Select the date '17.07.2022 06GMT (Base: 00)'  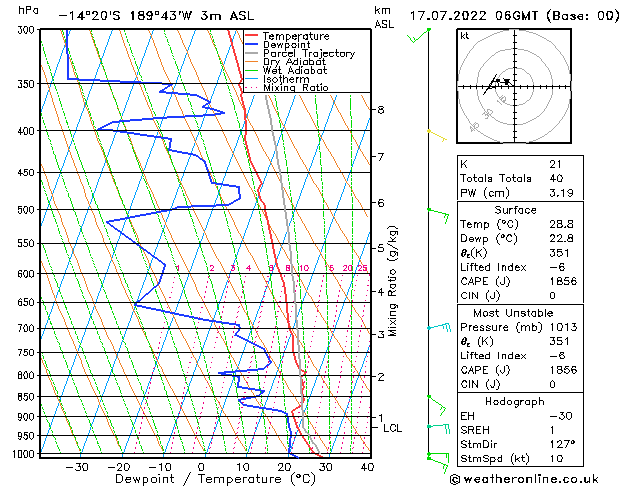coord(515,16)
